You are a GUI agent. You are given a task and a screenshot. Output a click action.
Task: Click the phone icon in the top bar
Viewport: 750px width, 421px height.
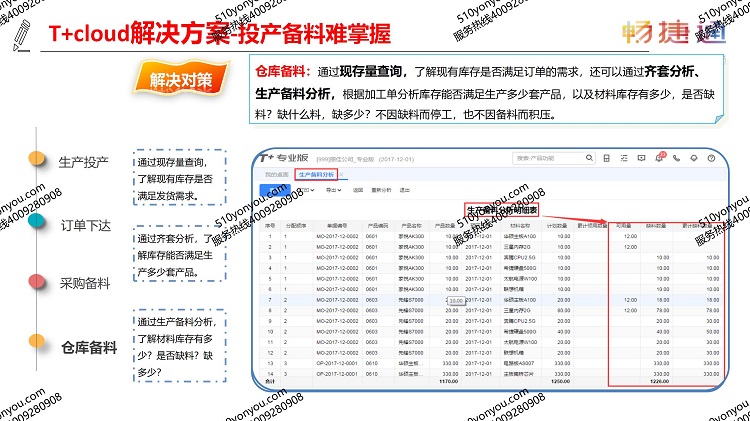point(678,157)
